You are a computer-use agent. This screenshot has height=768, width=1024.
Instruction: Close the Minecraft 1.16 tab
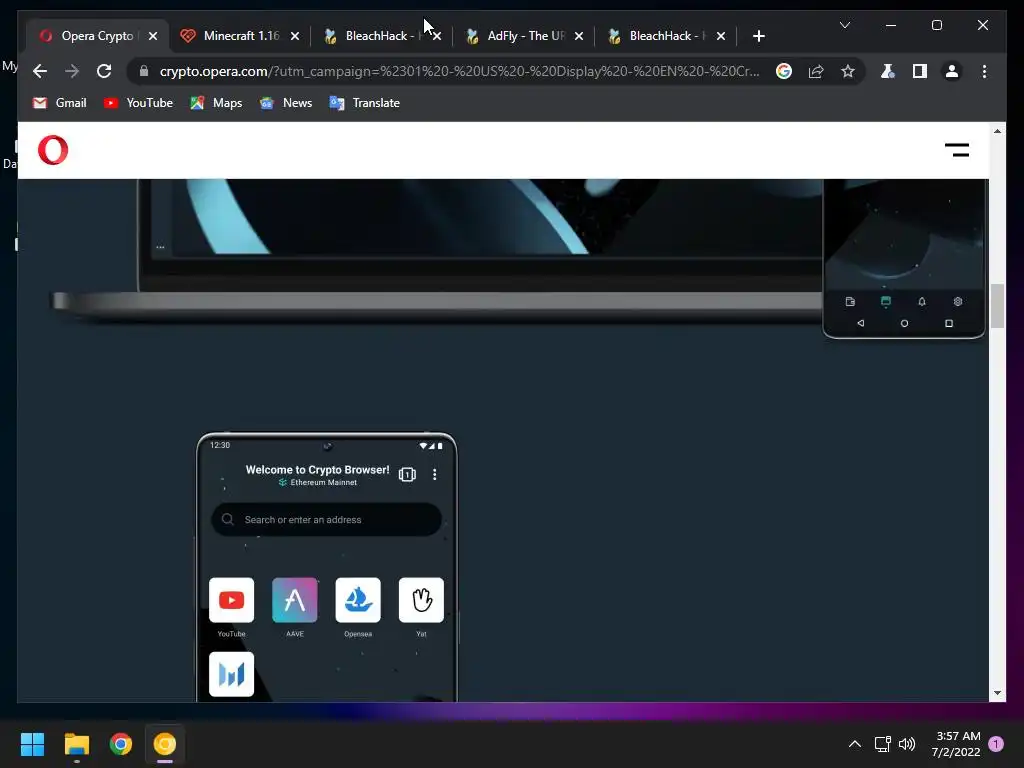point(295,36)
